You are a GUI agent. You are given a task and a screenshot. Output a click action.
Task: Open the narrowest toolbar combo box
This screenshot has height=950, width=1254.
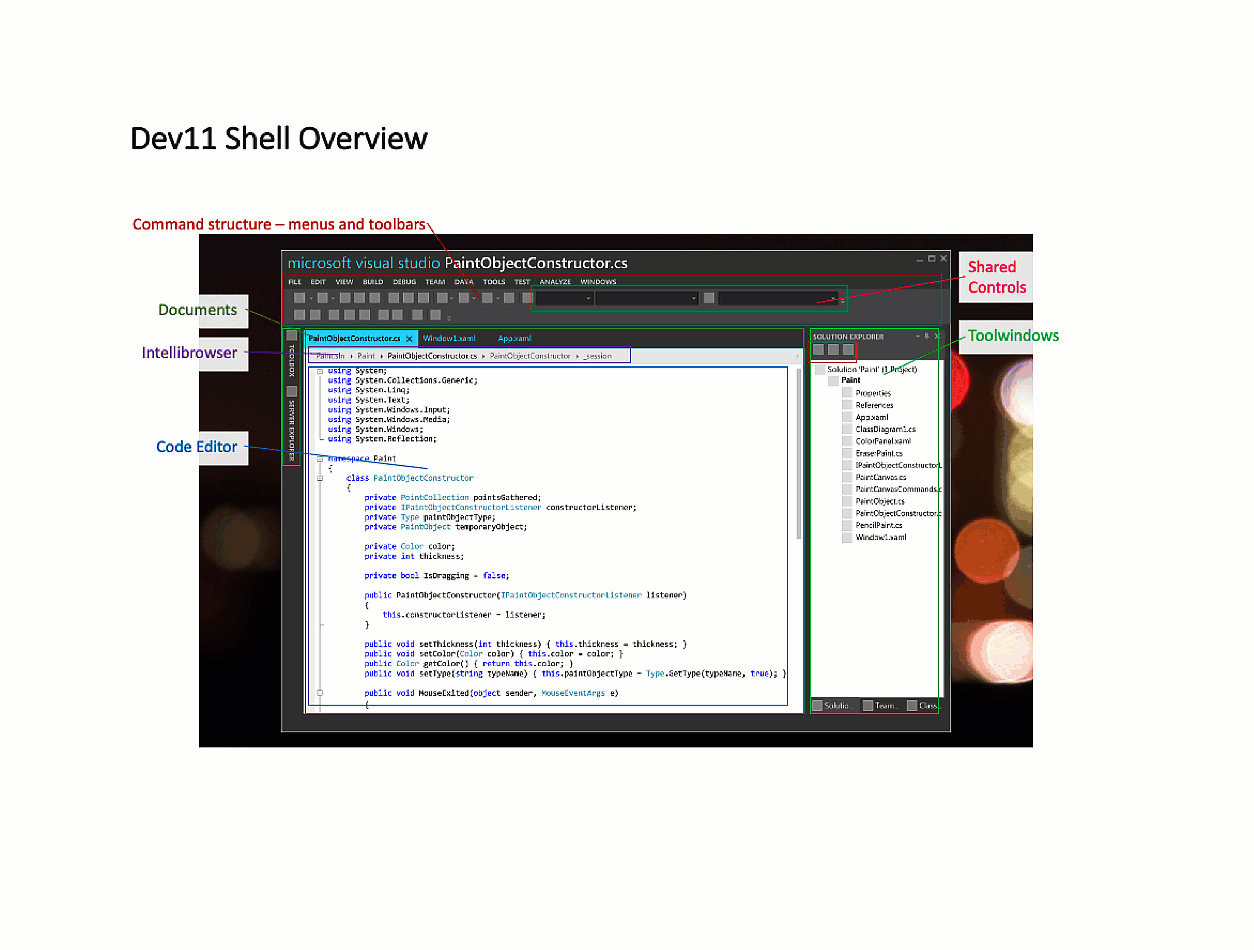click(565, 298)
